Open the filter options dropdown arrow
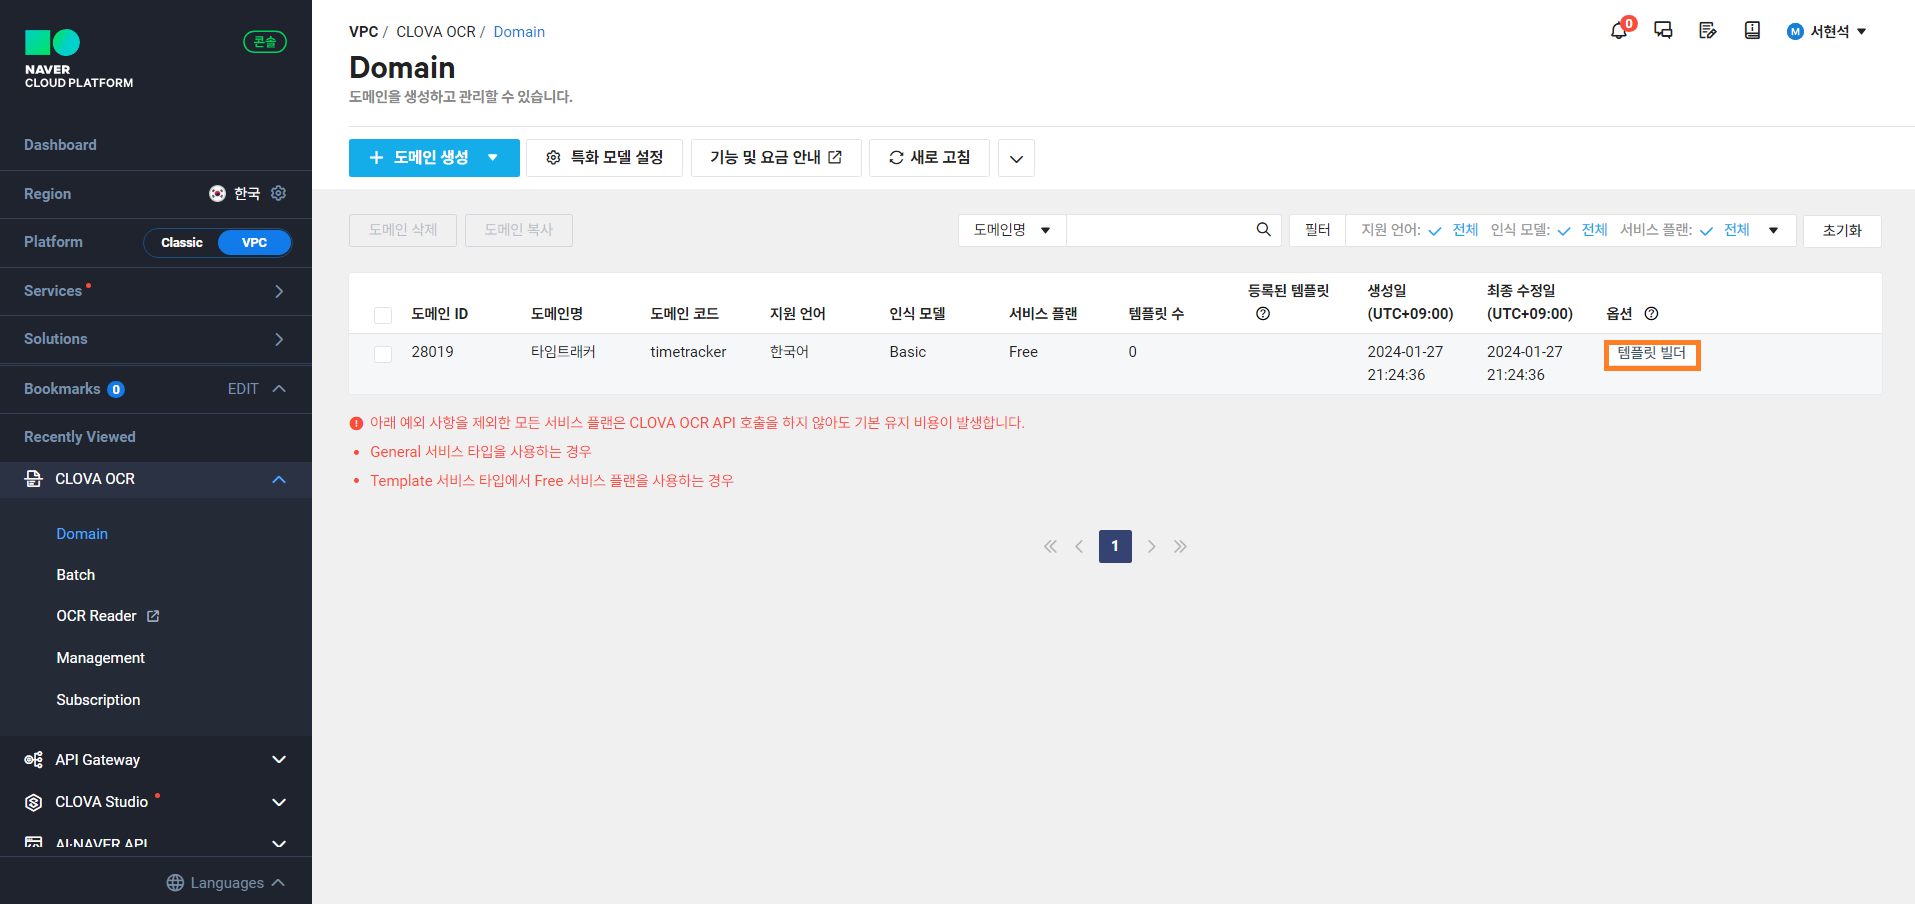Viewport: 1915px width, 904px height. [1774, 230]
